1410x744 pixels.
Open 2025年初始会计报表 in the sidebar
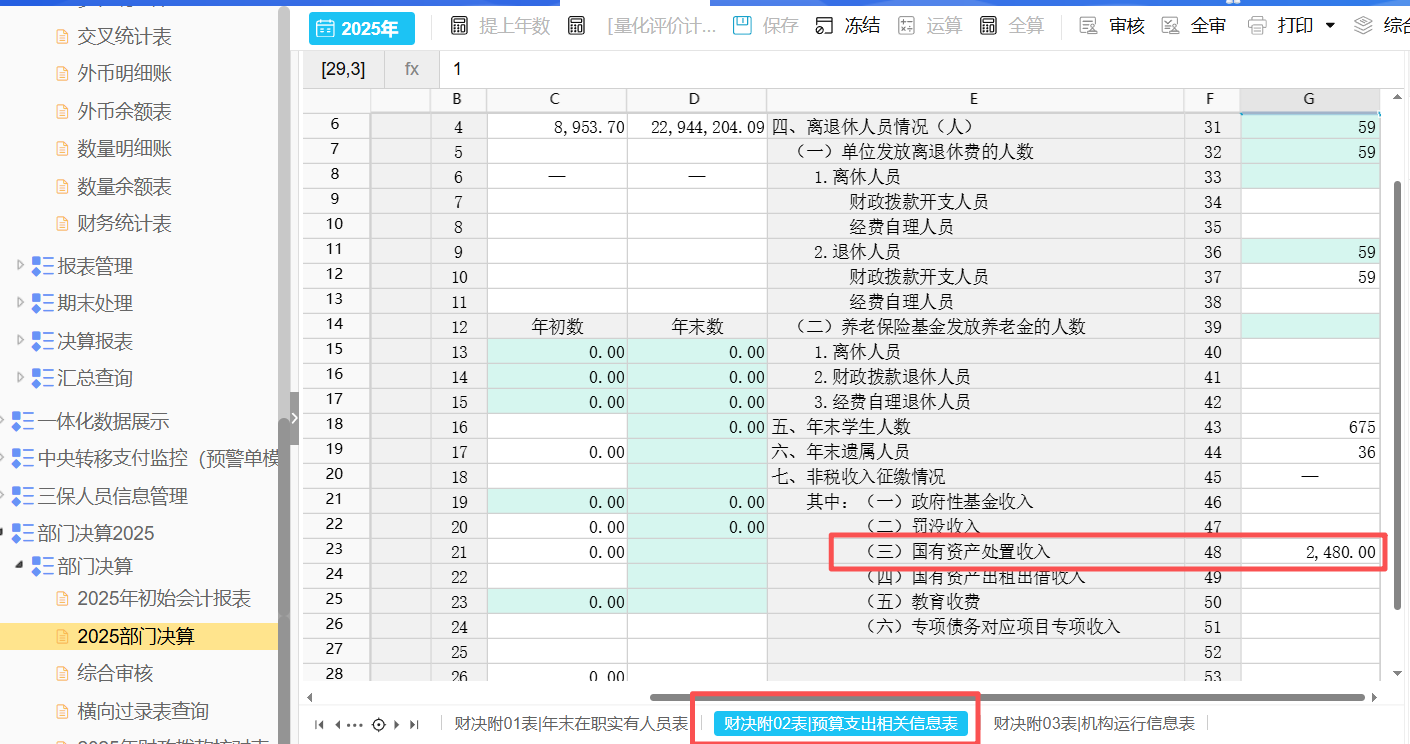click(164, 599)
